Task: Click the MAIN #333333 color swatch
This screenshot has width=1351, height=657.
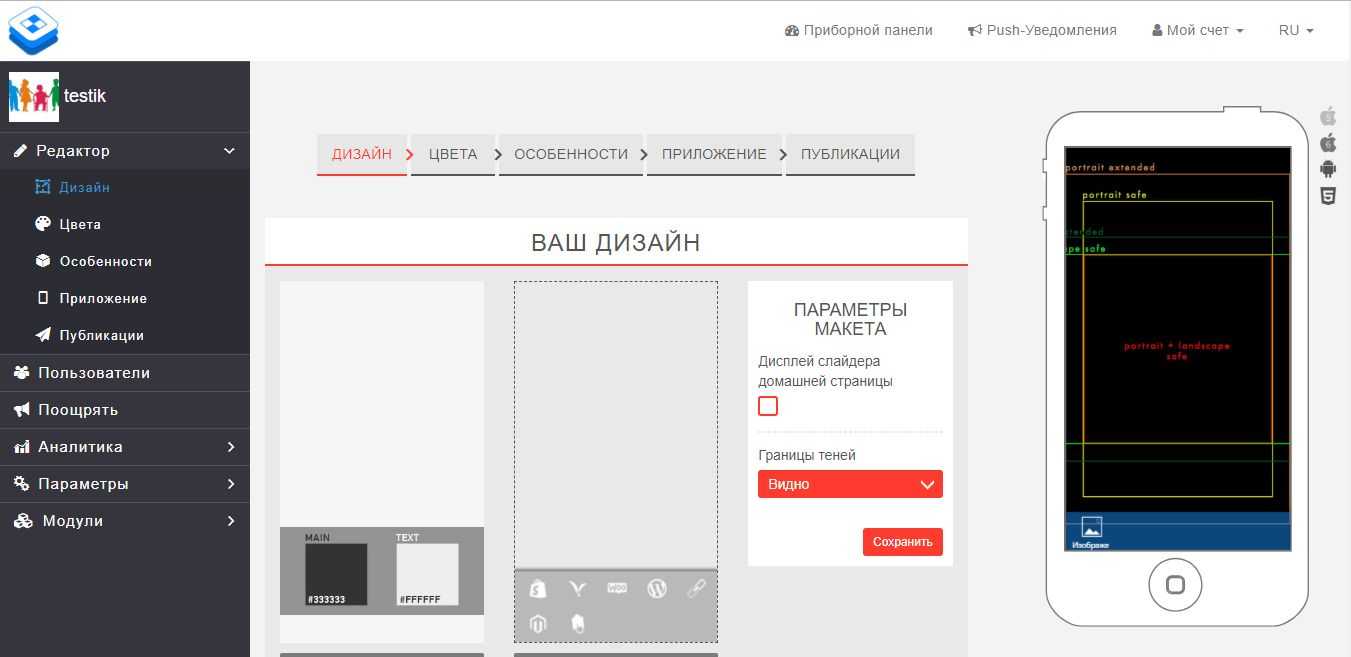Action: 336,574
